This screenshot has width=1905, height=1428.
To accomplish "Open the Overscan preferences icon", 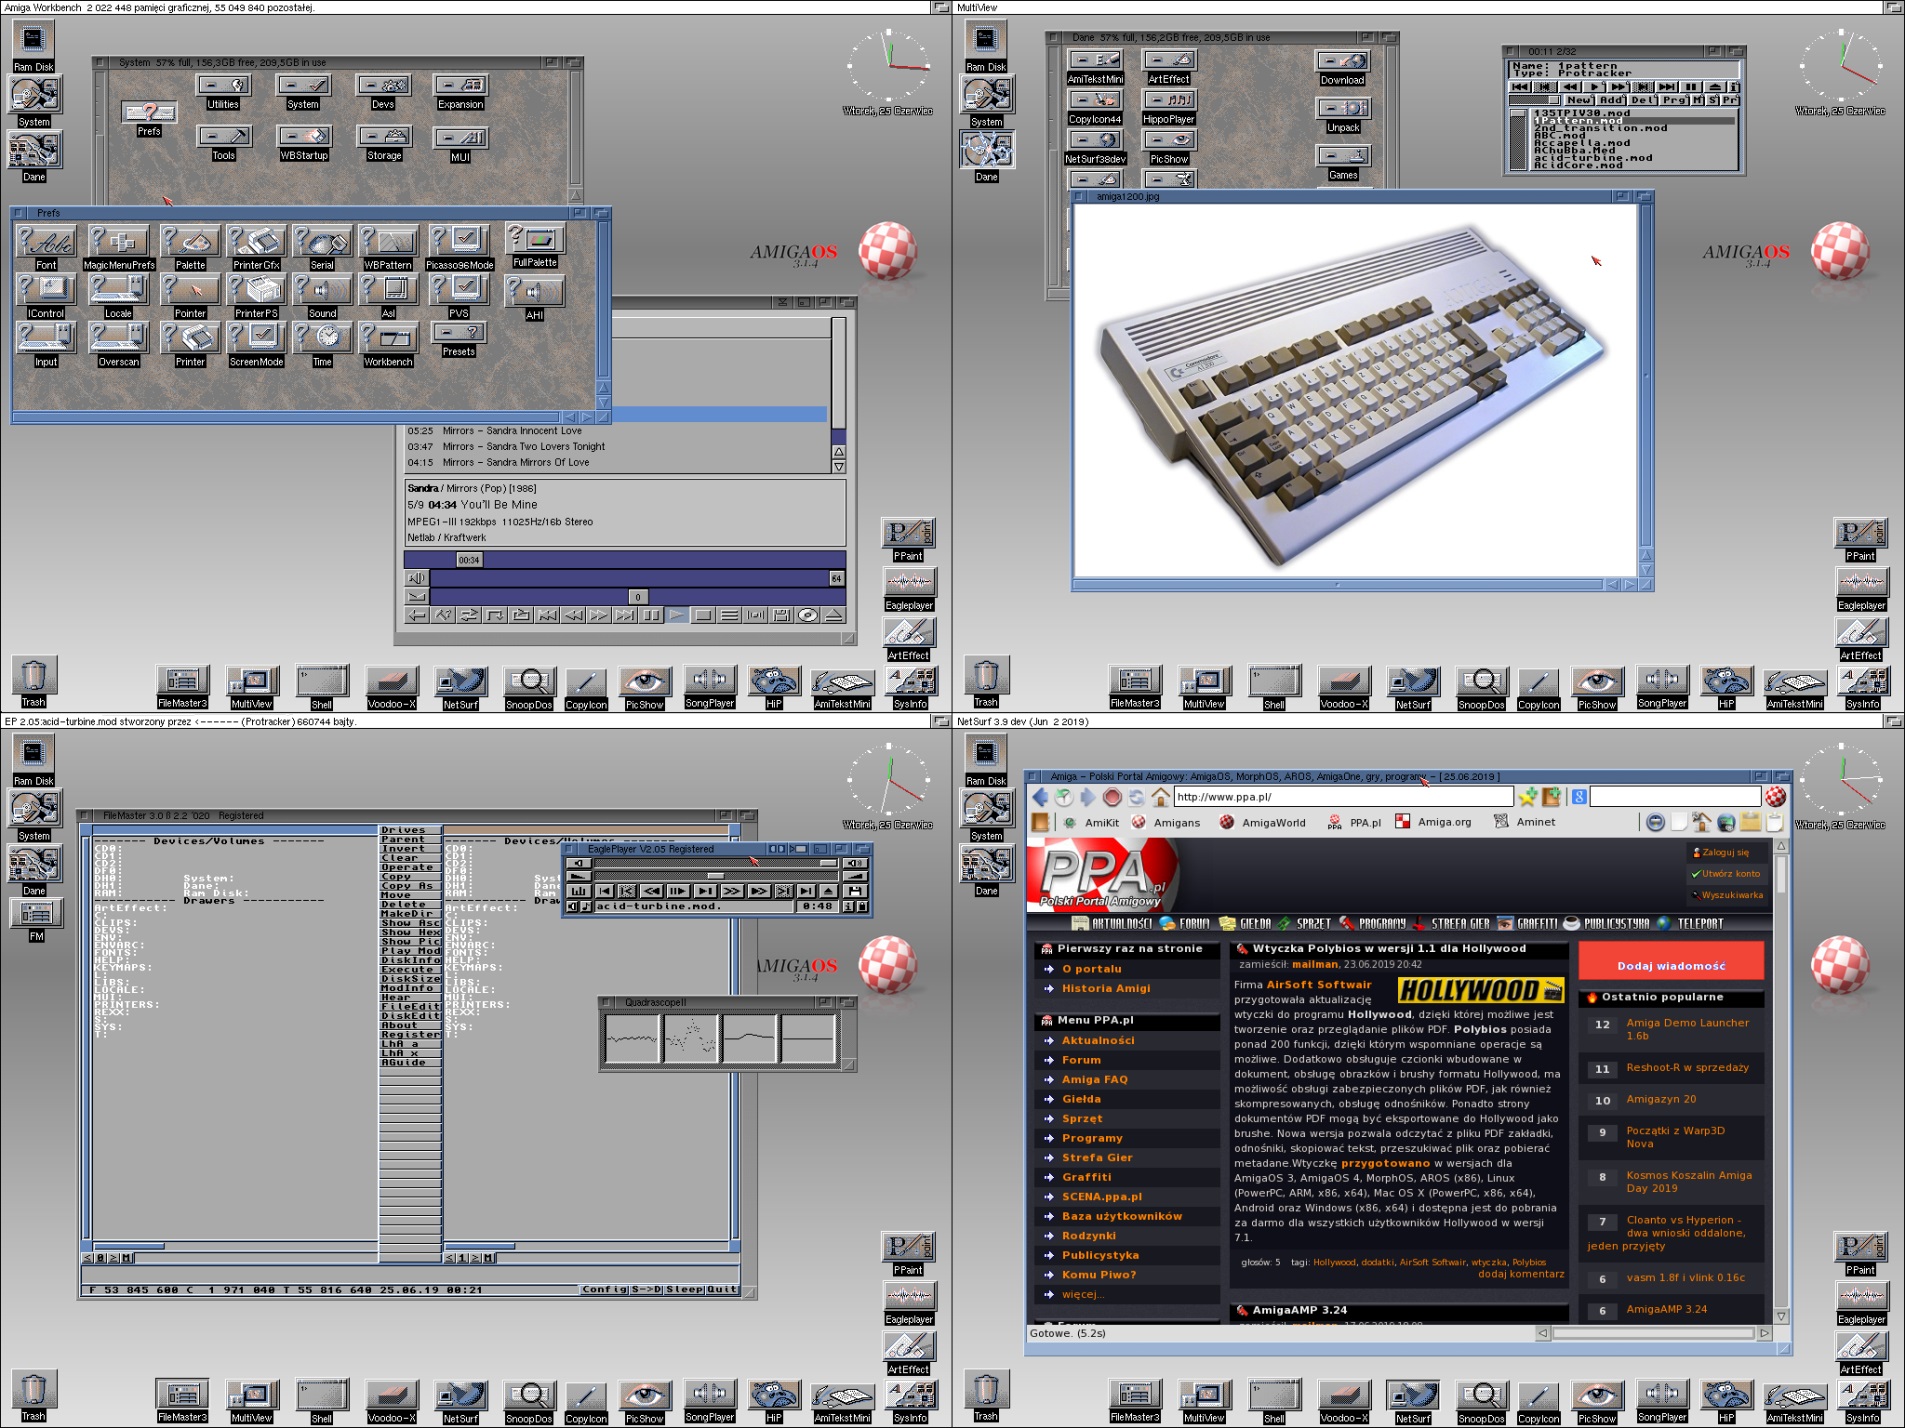I will pos(118,344).
